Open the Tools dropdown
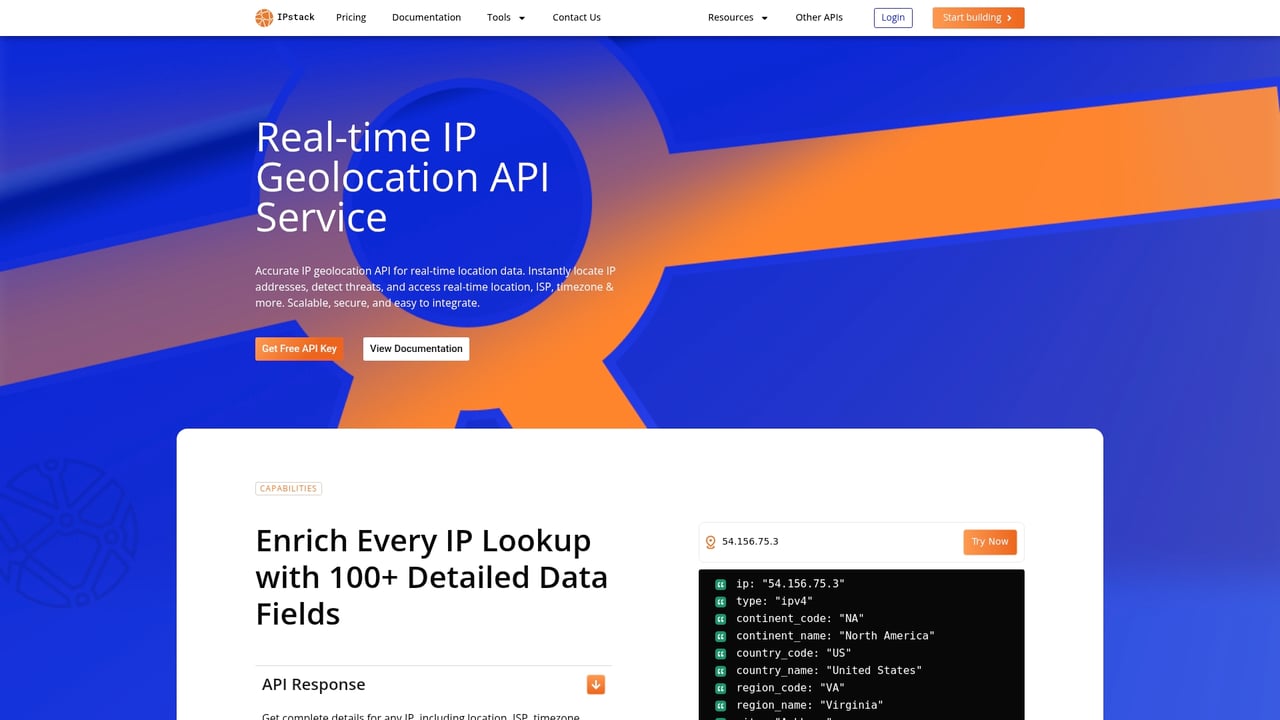Image resolution: width=1280 pixels, height=720 pixels. [x=505, y=17]
